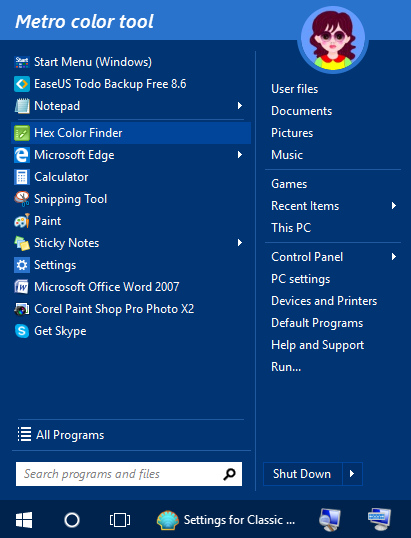Image resolution: width=411 pixels, height=538 pixels.
Task: Click the Control Panel label
Action: coord(307,257)
